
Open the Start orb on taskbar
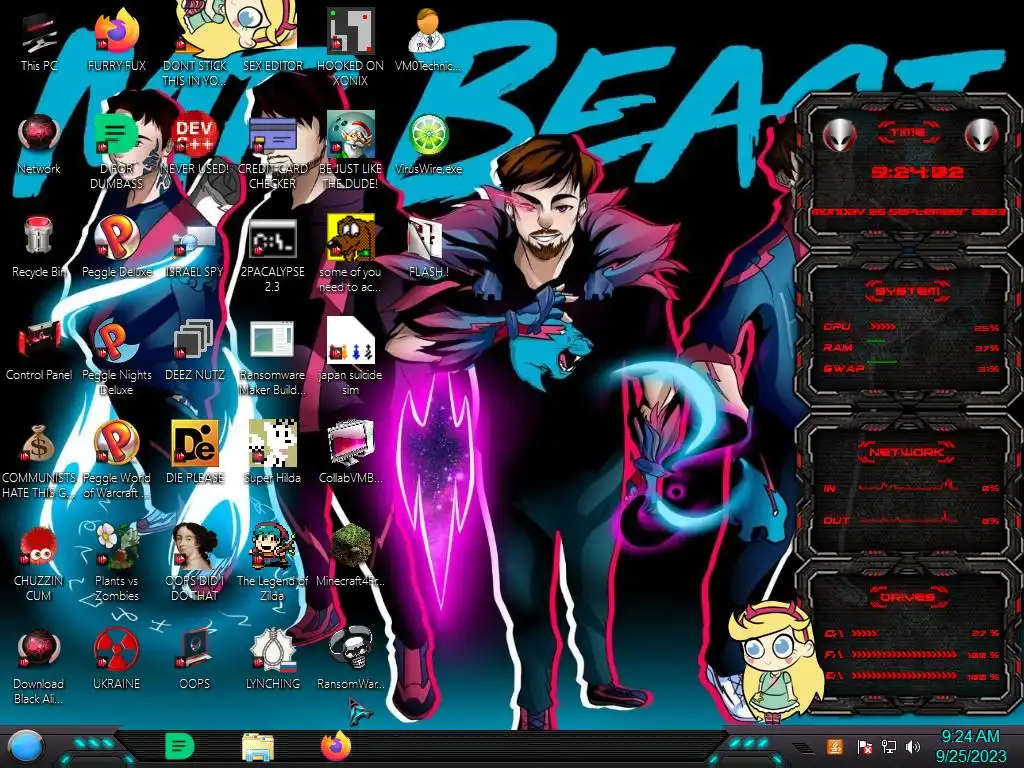[25, 747]
